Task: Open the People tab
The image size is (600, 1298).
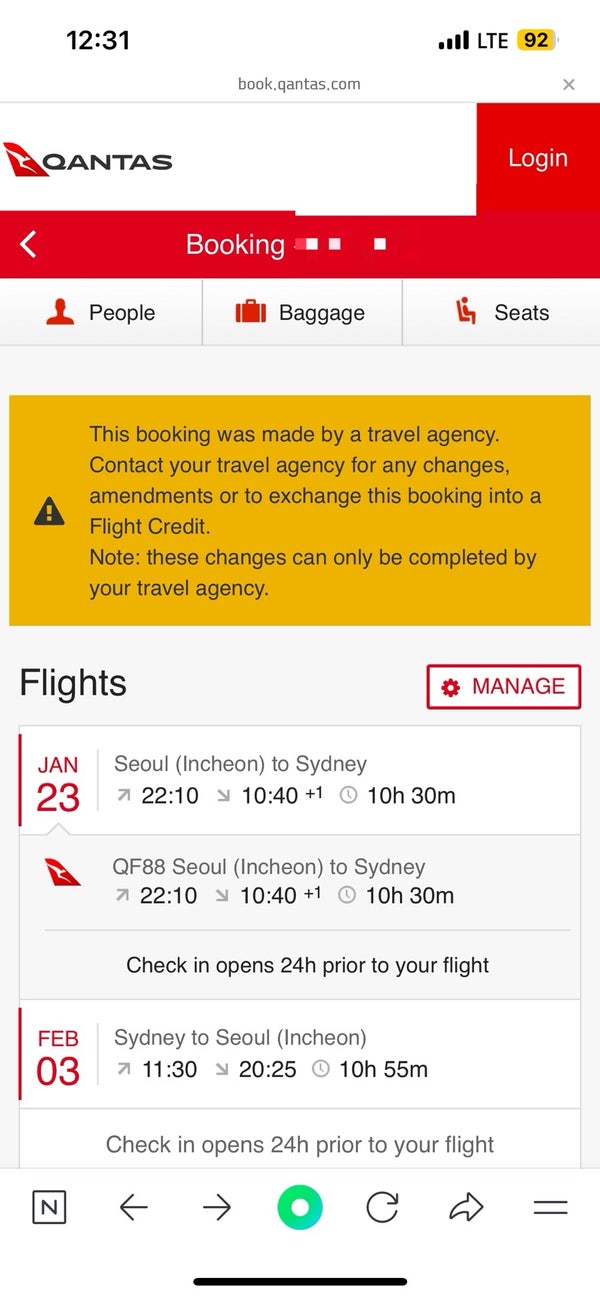Action: point(101,313)
